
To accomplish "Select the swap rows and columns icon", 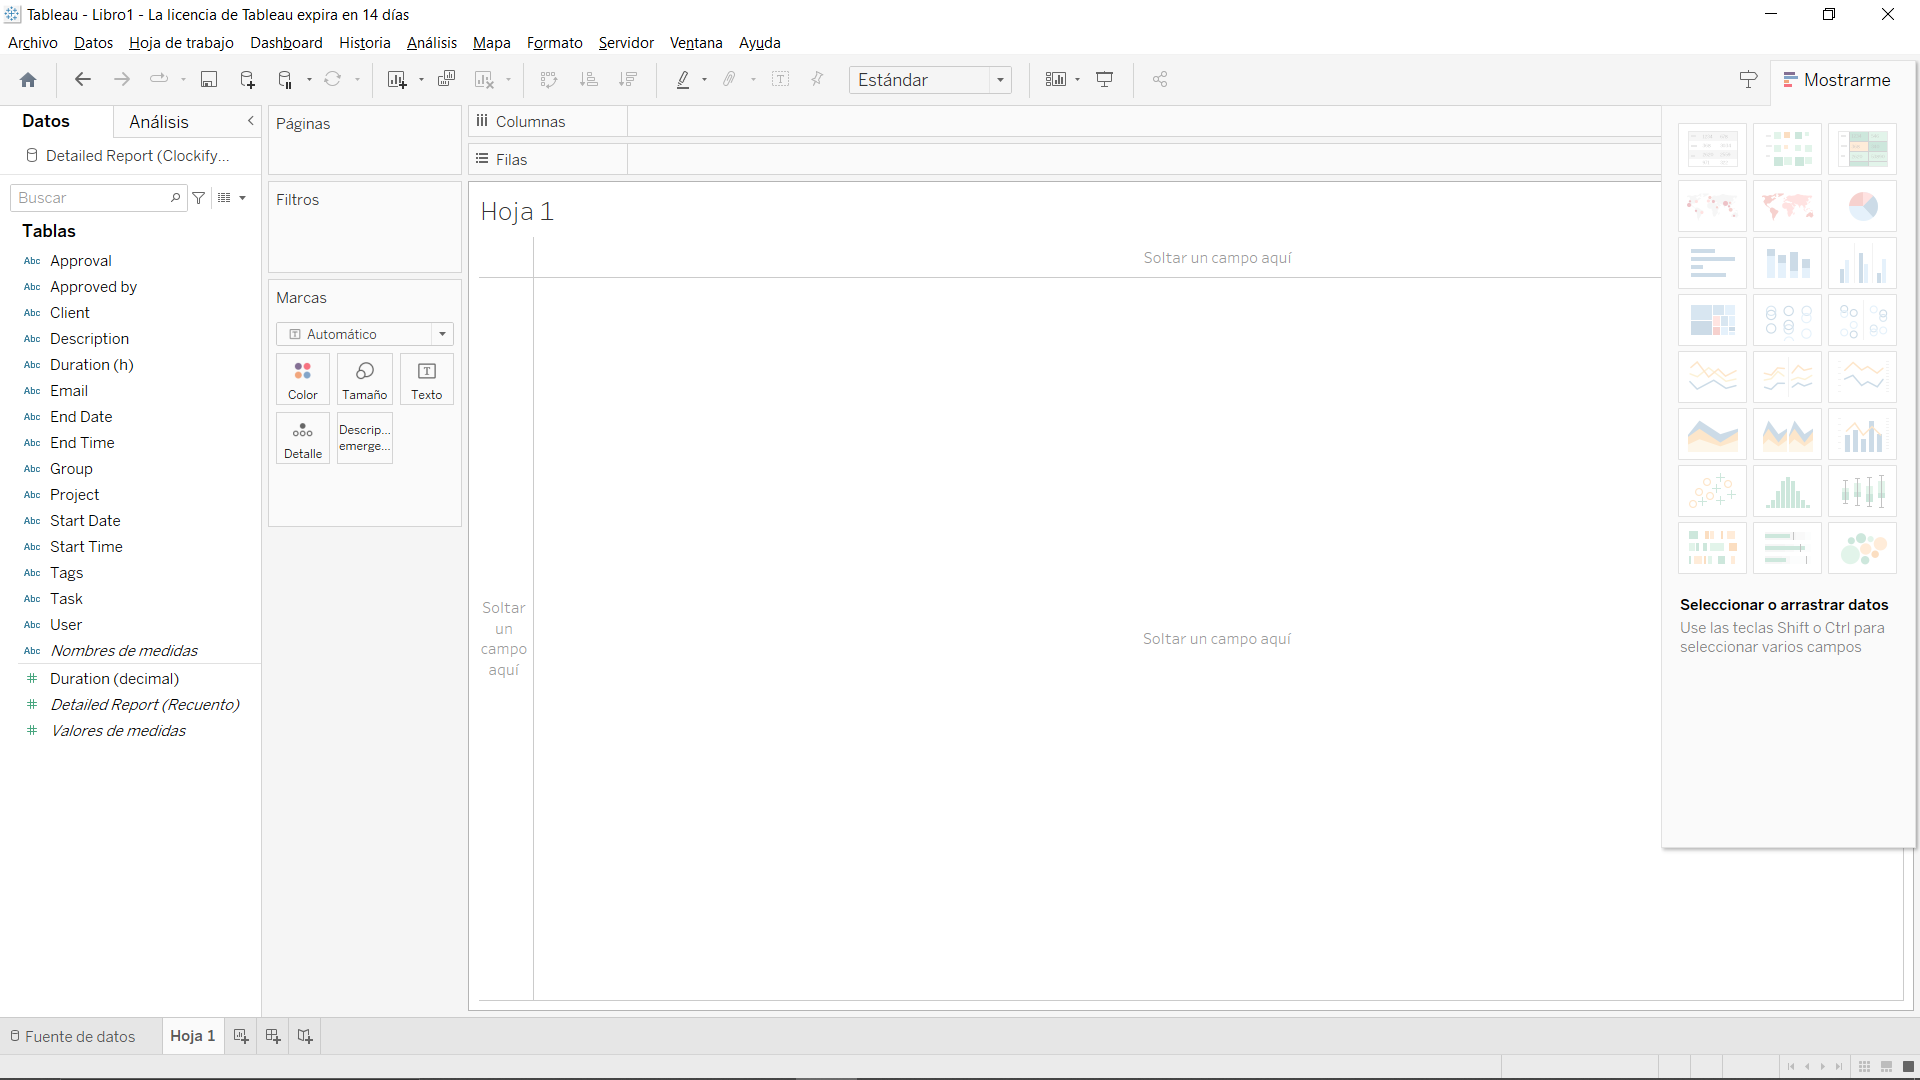I will tap(549, 79).
